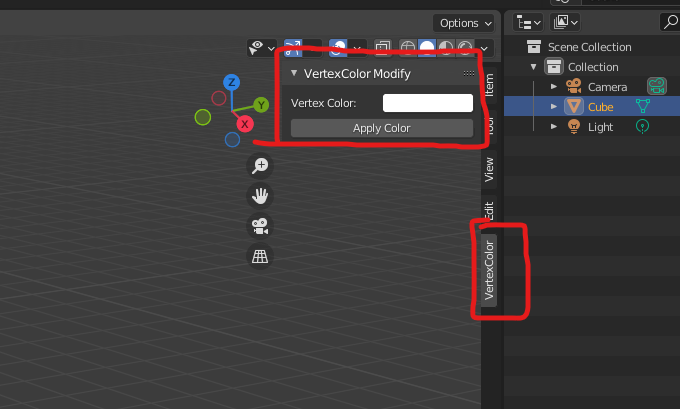Click the Y axis on navigation gizmo
Image resolution: width=680 pixels, height=409 pixels.
click(x=261, y=105)
